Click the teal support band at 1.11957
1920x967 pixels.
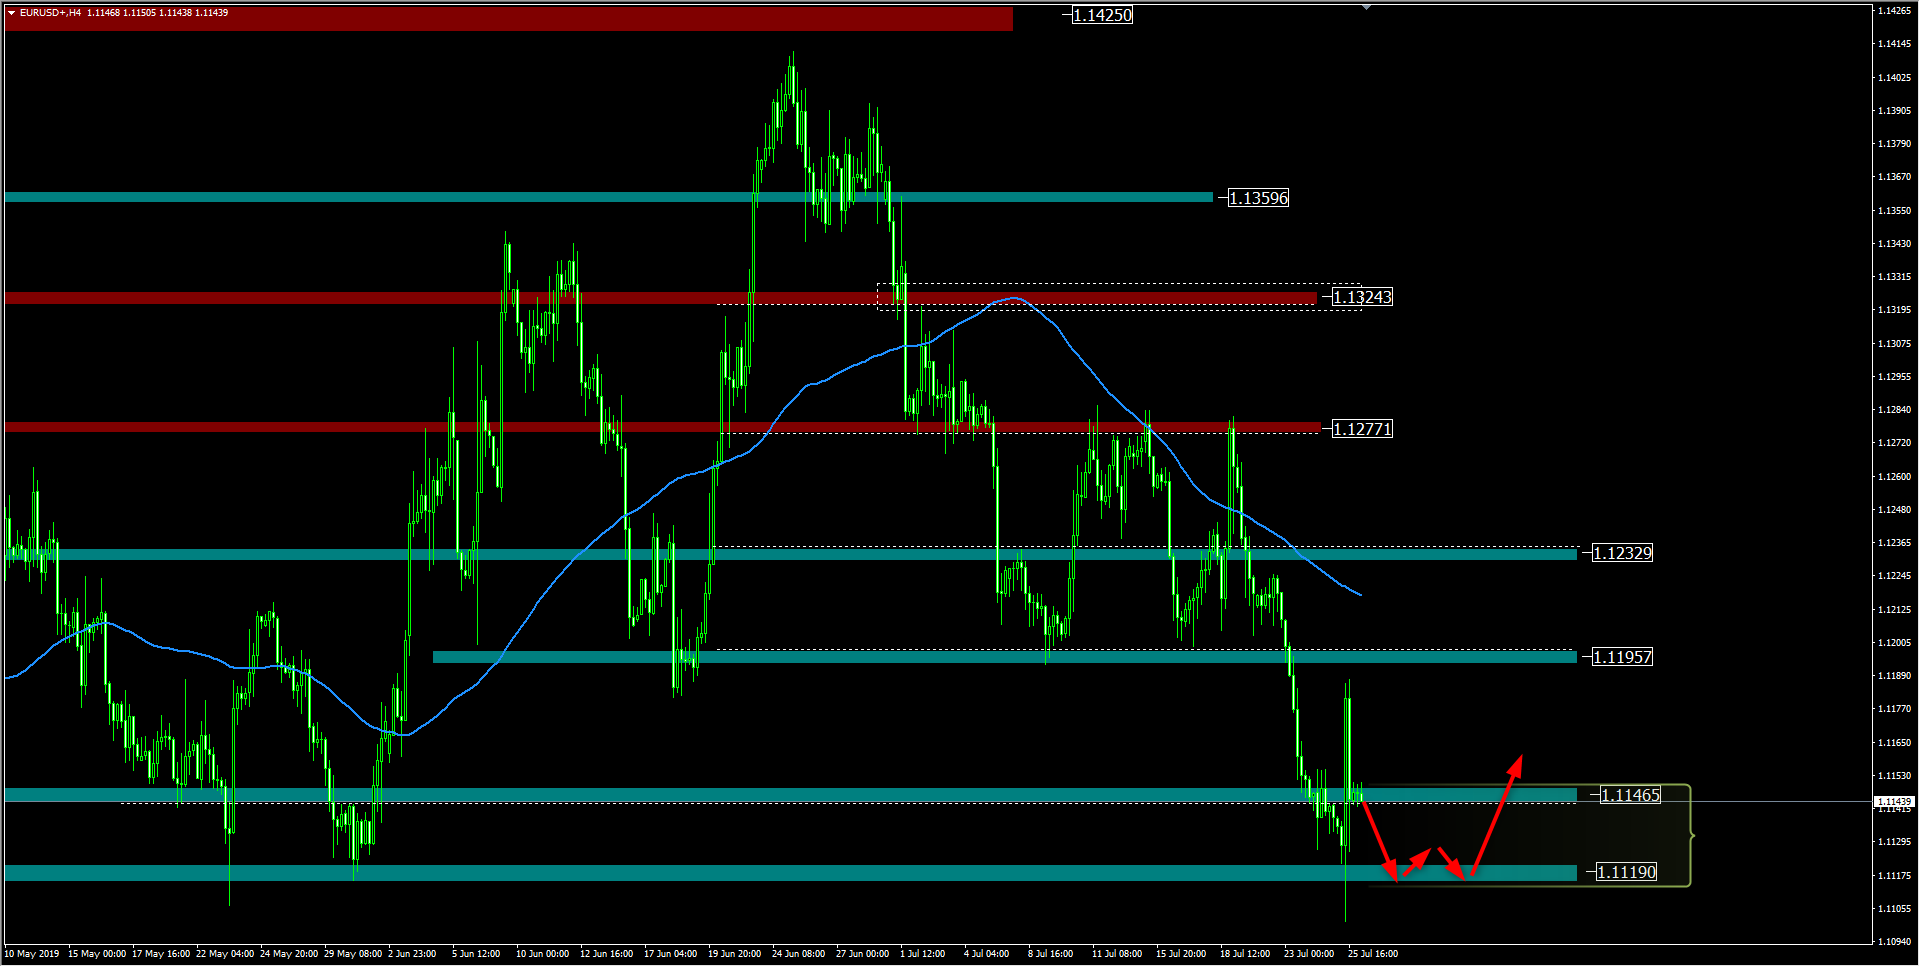[x=1000, y=657]
